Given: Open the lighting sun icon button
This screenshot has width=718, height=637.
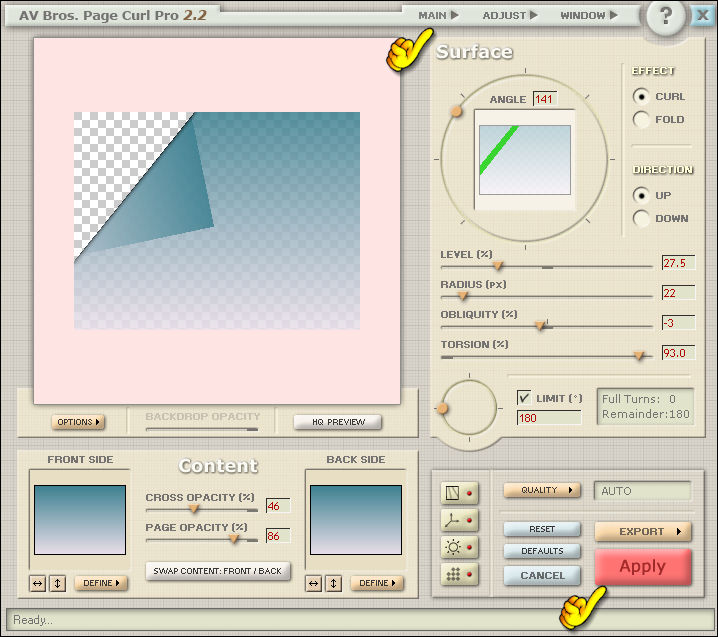Looking at the screenshot, I should tap(459, 547).
